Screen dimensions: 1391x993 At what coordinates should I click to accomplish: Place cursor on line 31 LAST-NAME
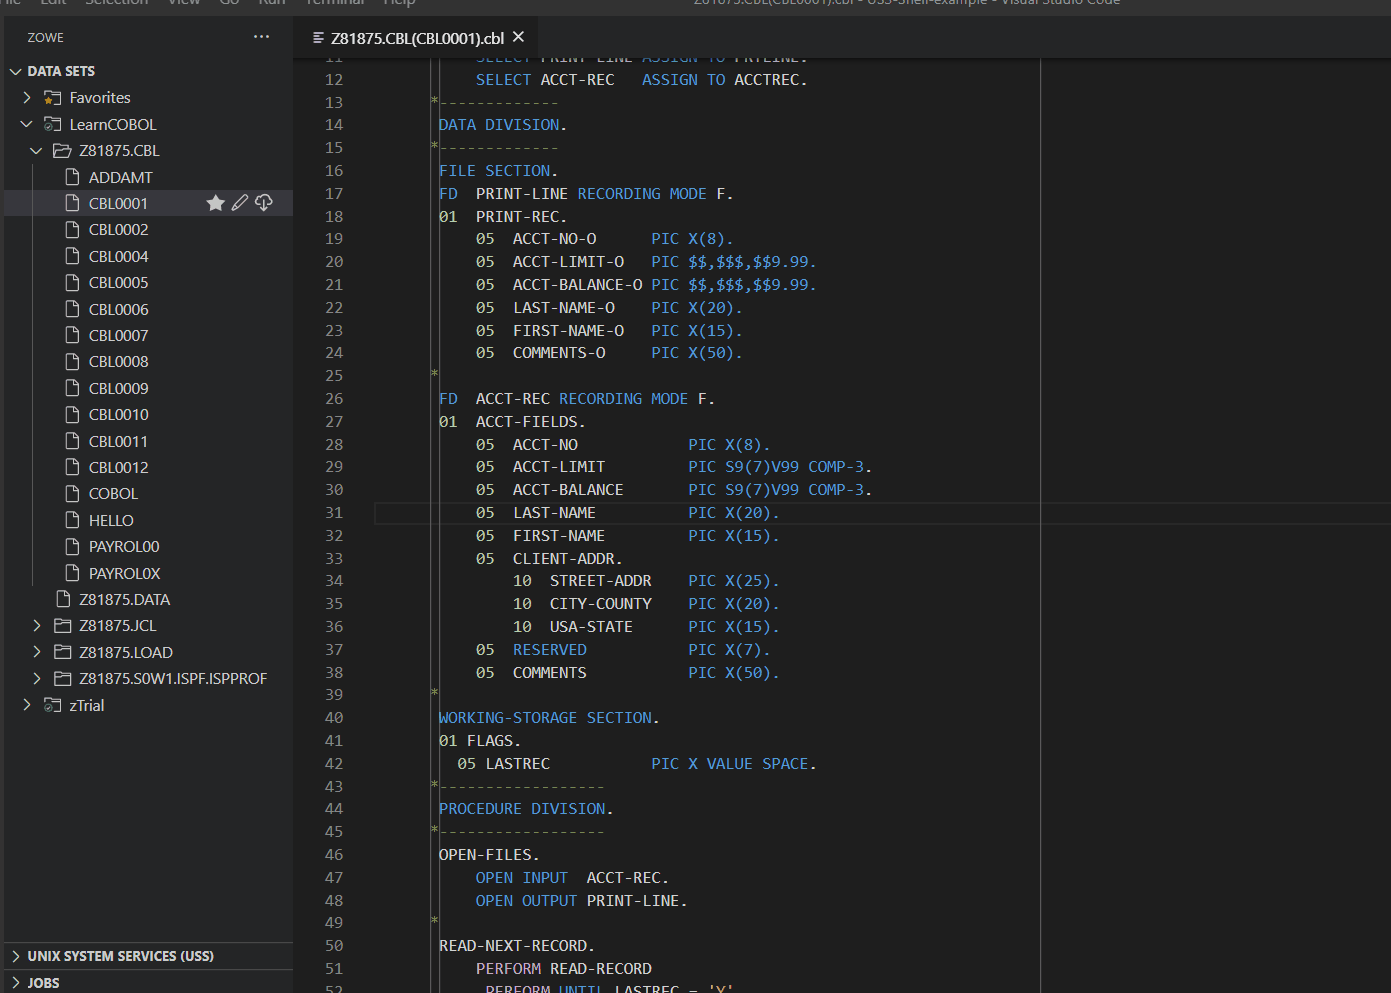pyautogui.click(x=554, y=512)
